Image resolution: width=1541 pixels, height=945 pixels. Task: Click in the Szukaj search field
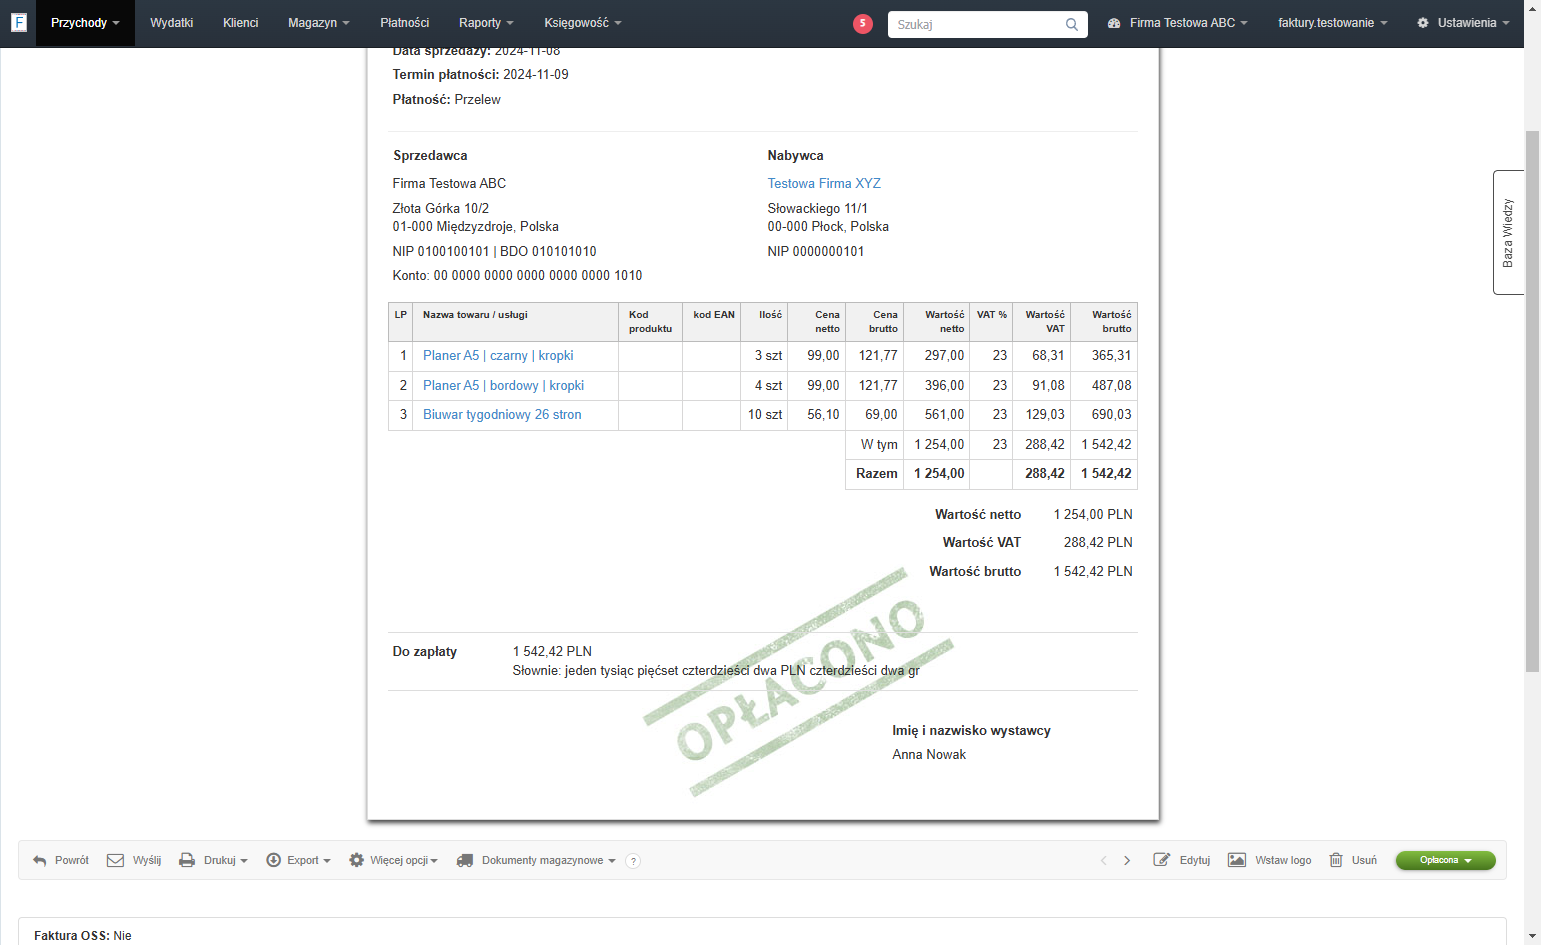click(975, 24)
